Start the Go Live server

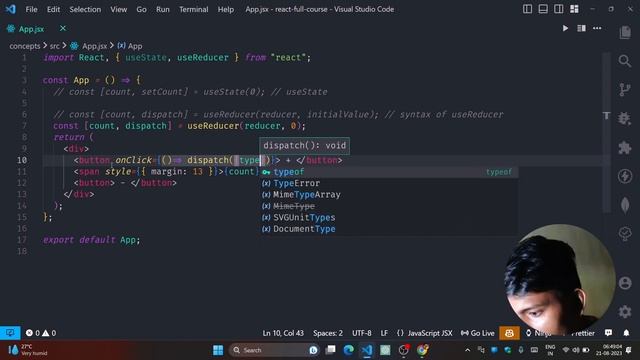click(x=478, y=333)
